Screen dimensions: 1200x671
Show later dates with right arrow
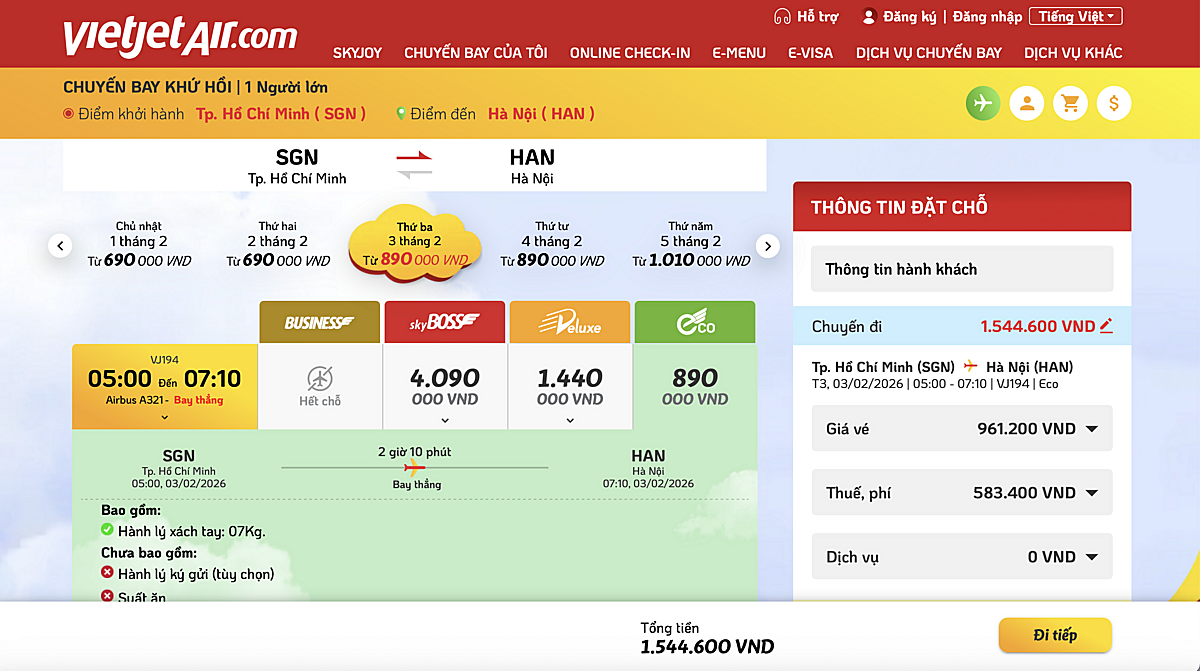coord(767,246)
